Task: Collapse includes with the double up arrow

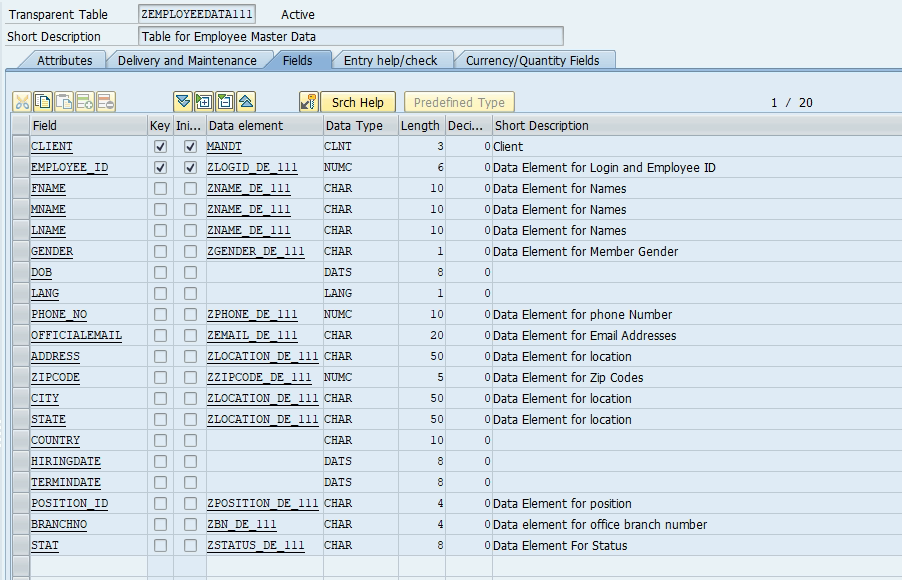Action: tap(246, 102)
